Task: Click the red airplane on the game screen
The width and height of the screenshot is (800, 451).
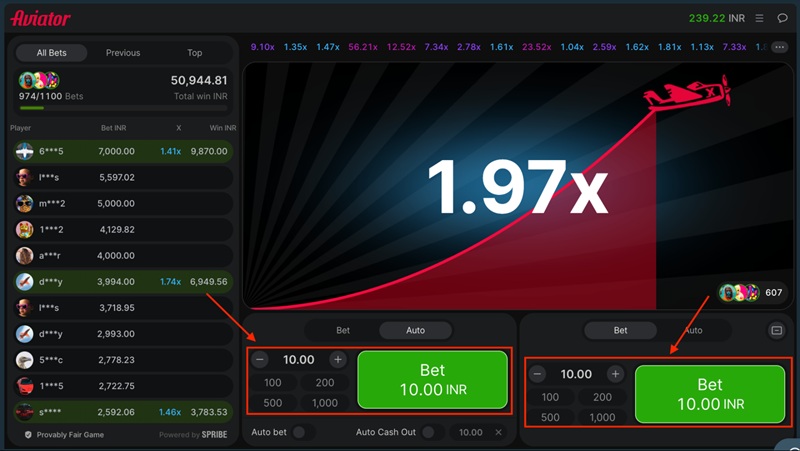Action: (687, 93)
